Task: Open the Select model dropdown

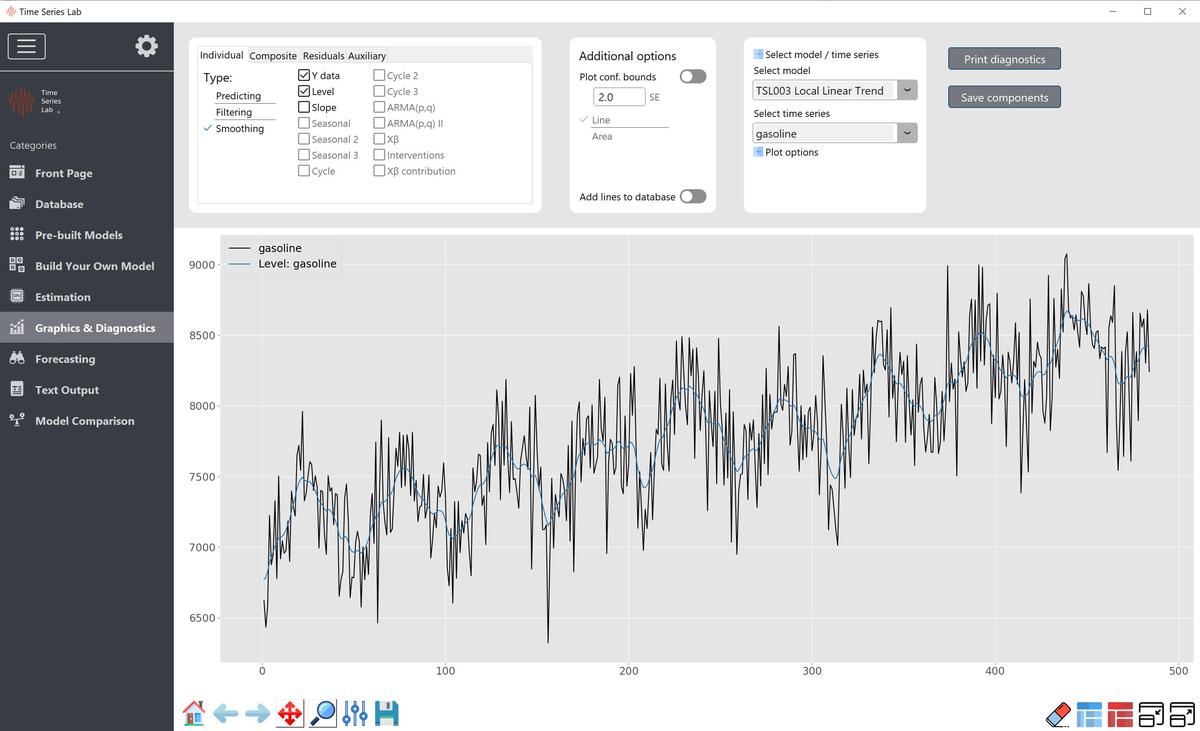Action: point(907,90)
